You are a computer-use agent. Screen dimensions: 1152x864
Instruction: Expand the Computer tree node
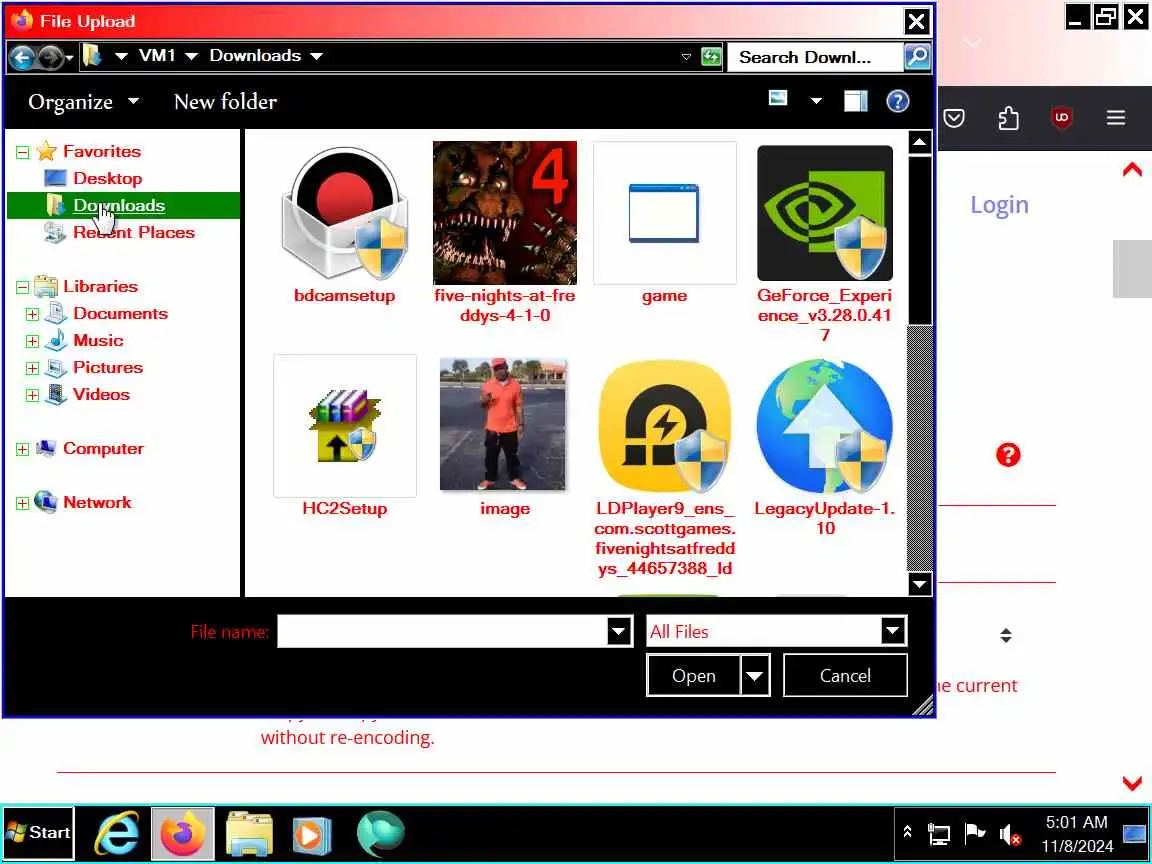point(23,449)
